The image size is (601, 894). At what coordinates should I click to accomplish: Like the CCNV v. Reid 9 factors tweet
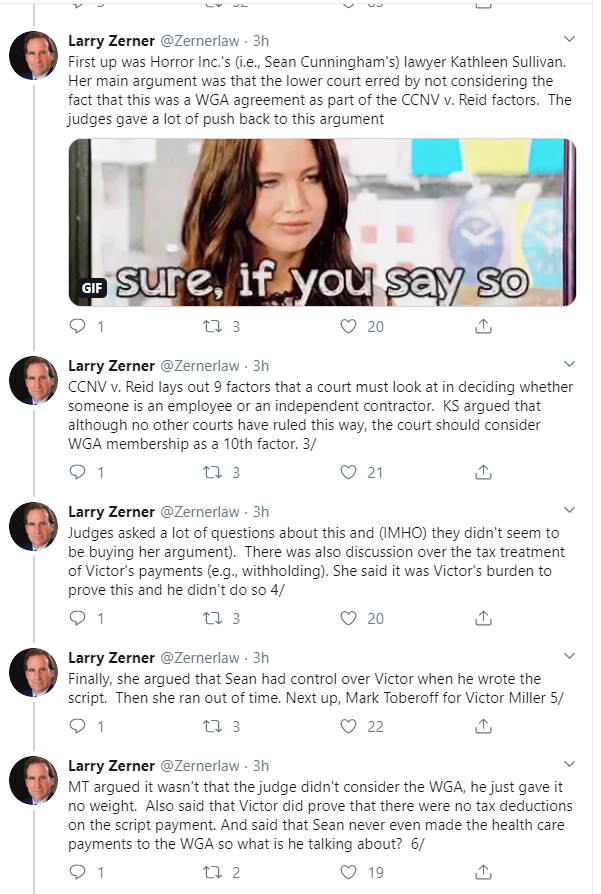349,472
